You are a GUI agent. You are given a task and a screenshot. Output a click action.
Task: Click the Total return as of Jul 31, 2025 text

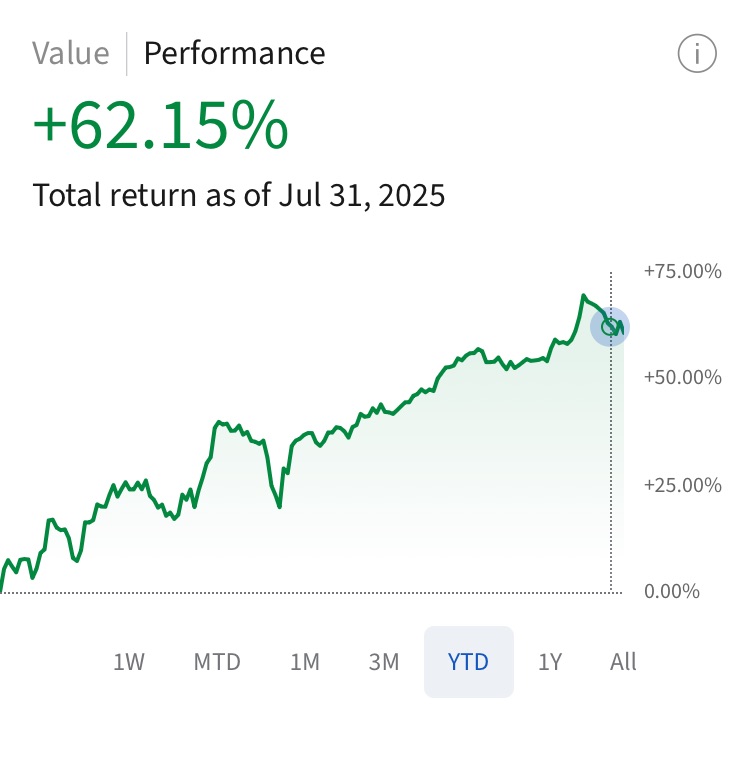tap(238, 195)
